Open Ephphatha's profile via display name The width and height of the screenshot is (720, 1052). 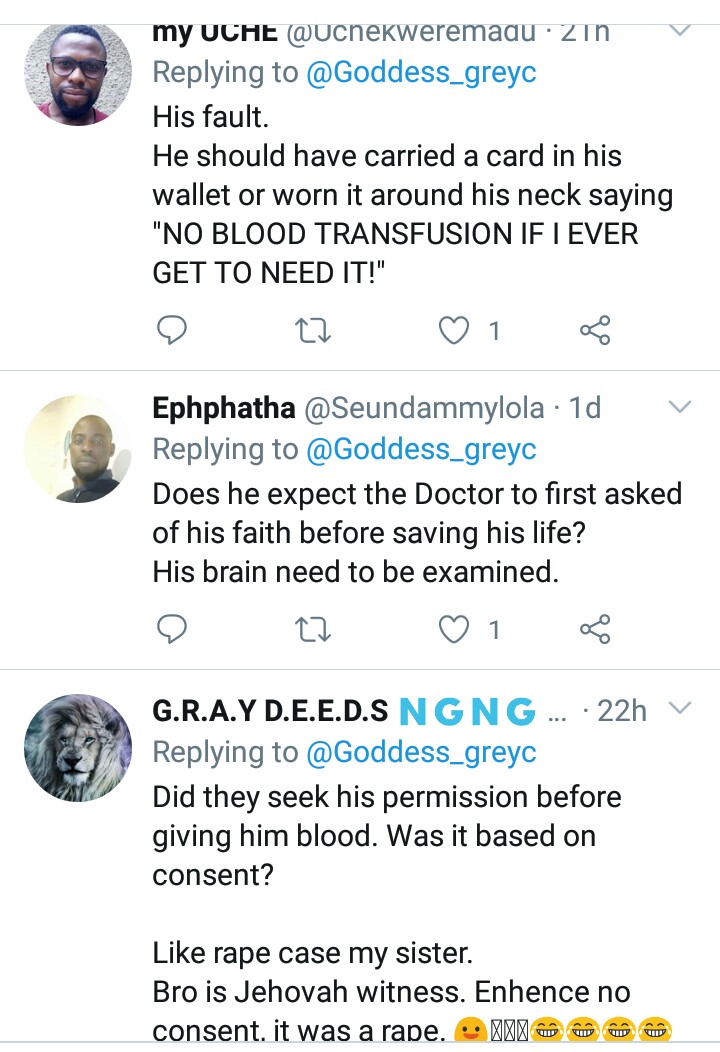coord(223,408)
